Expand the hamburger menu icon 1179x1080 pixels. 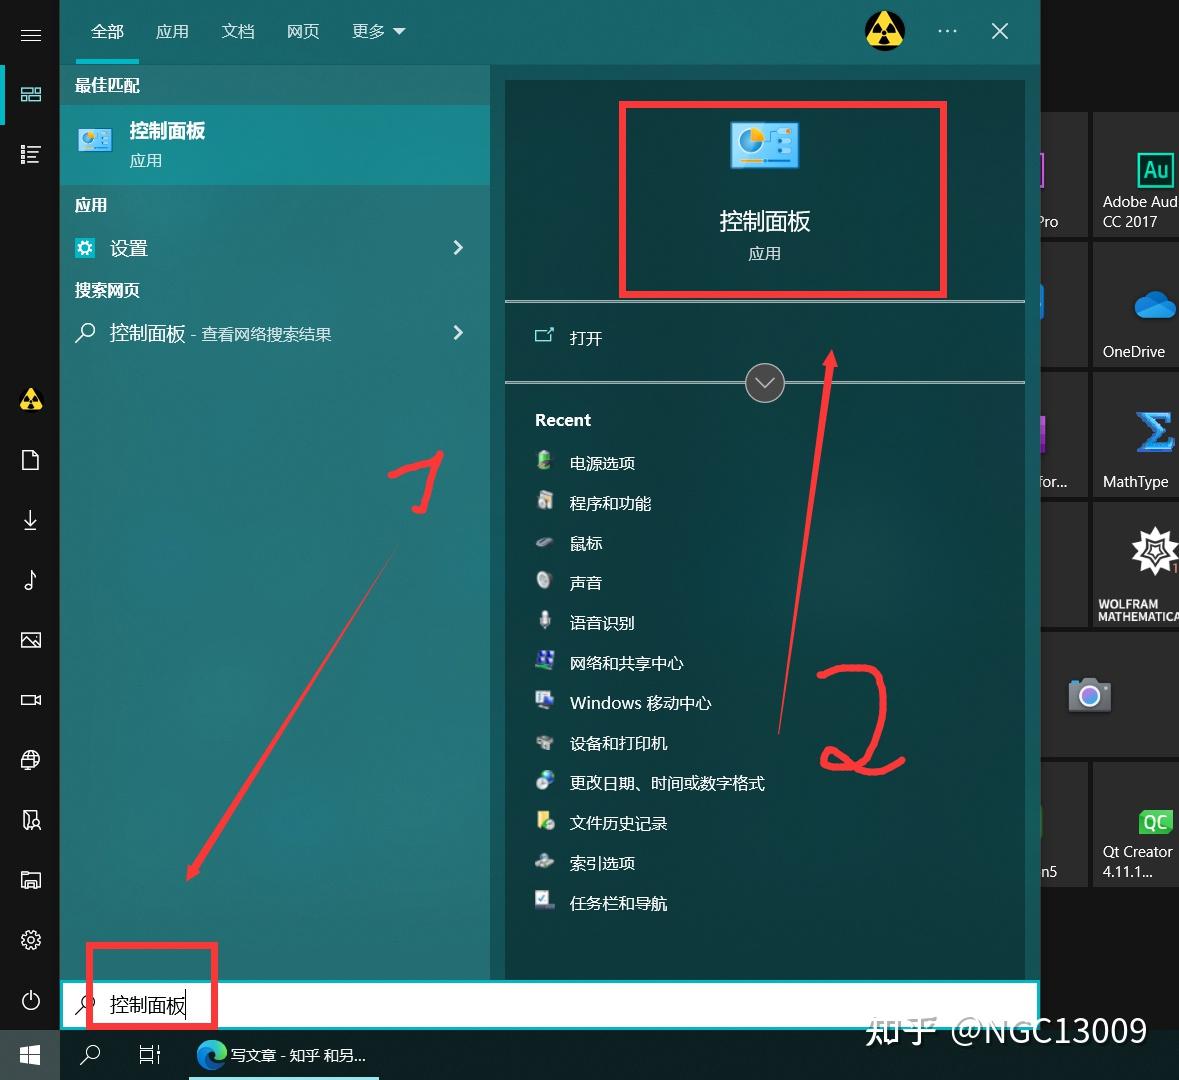30,35
